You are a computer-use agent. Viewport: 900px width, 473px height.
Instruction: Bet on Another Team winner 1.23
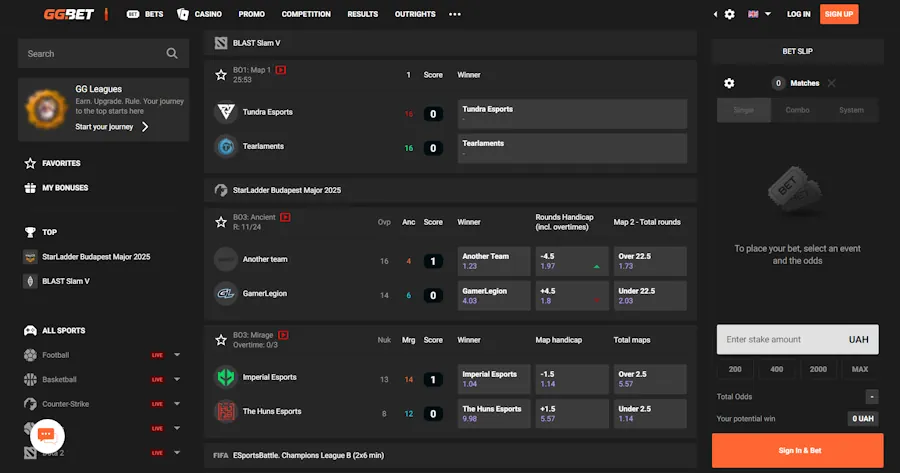click(x=494, y=261)
